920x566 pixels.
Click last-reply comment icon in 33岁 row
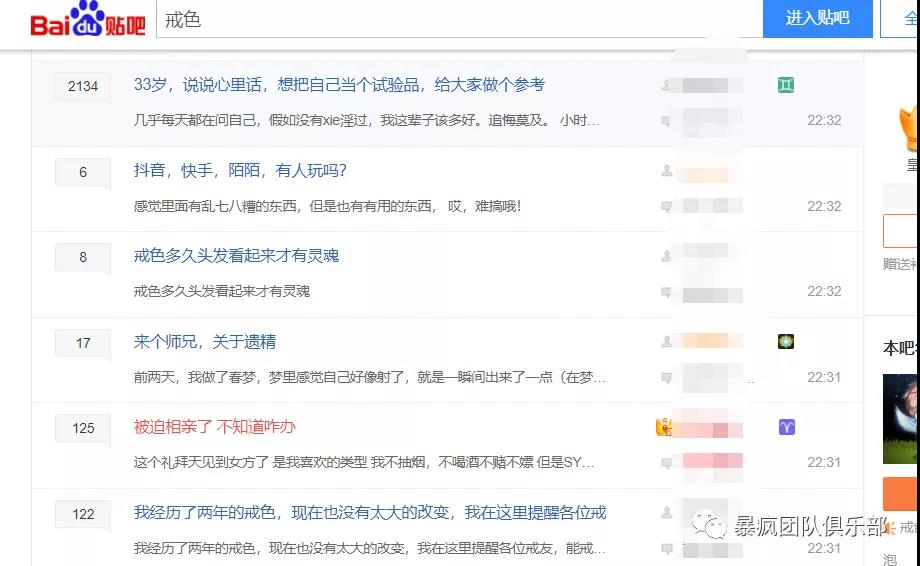[666, 121]
